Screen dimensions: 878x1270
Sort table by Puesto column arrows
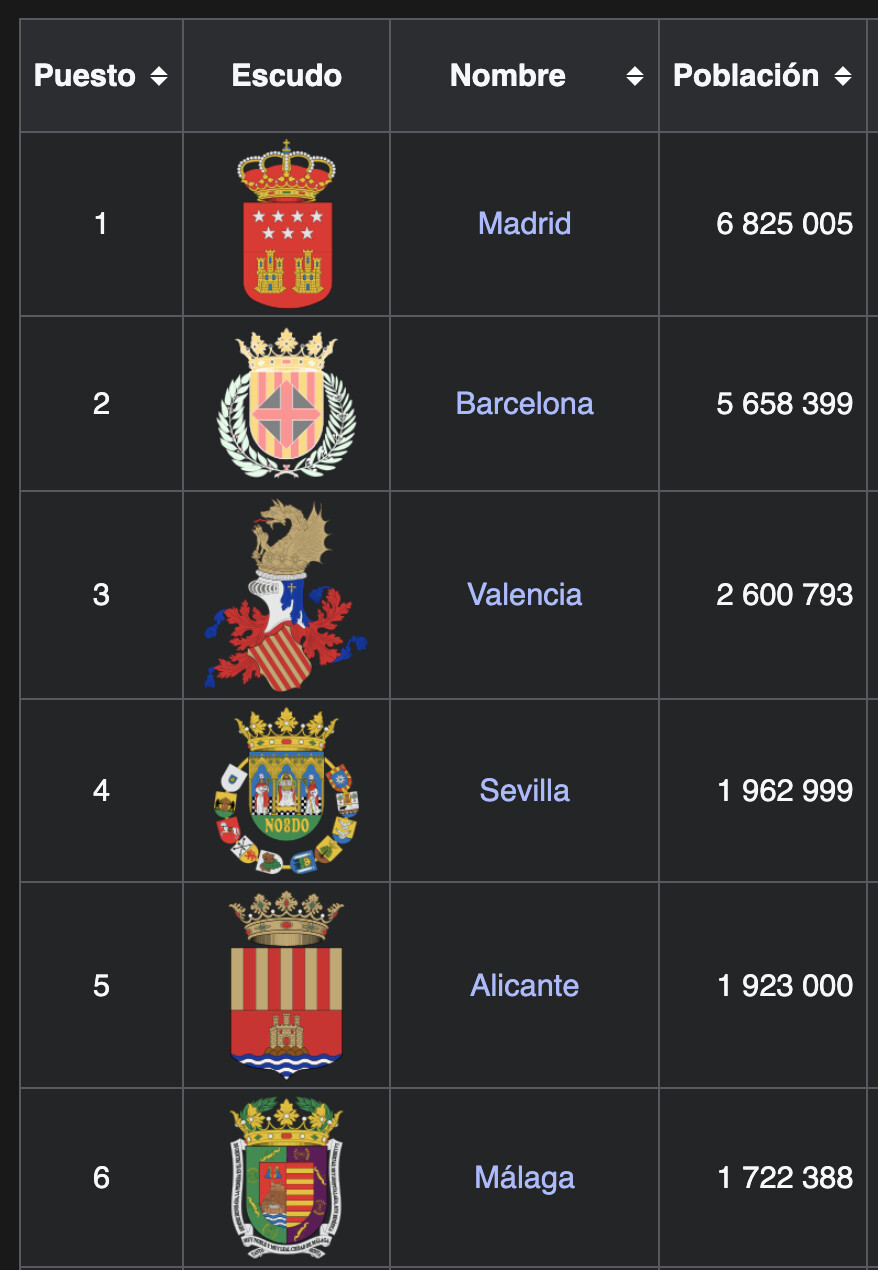158,76
